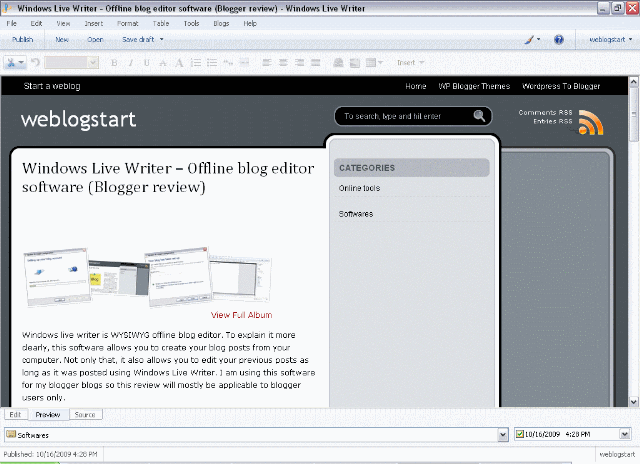This screenshot has width=640, height=464.
Task: Open the Softwares category dropdown
Action: [503, 435]
